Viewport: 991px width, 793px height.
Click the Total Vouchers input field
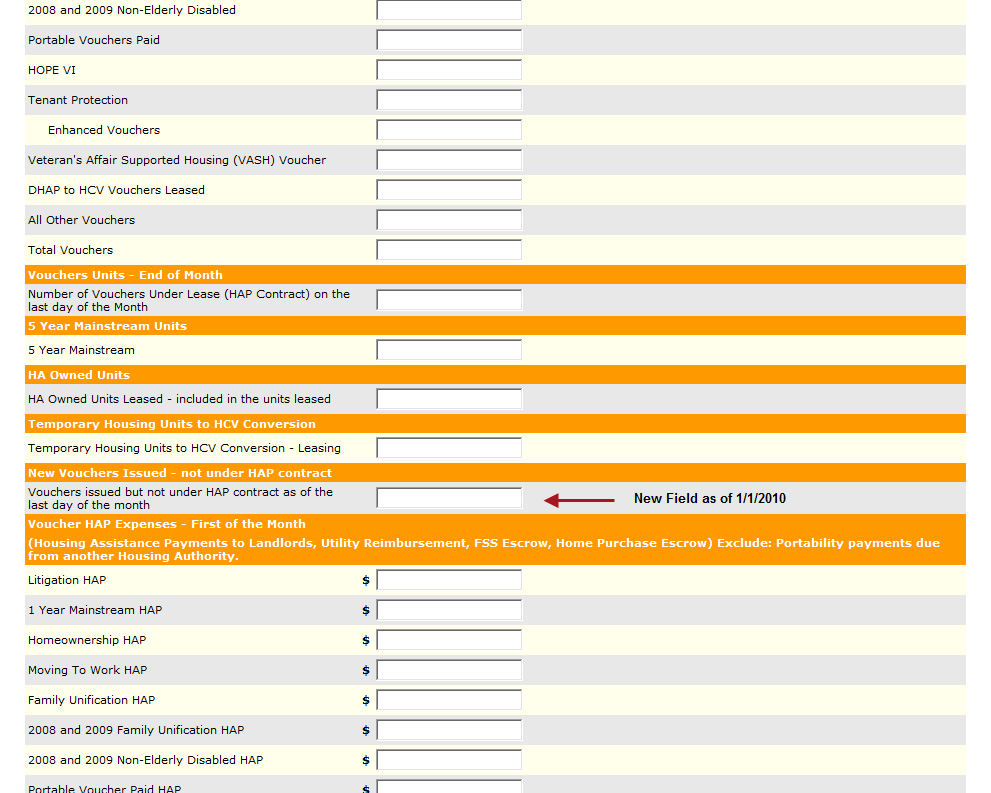[x=449, y=250]
